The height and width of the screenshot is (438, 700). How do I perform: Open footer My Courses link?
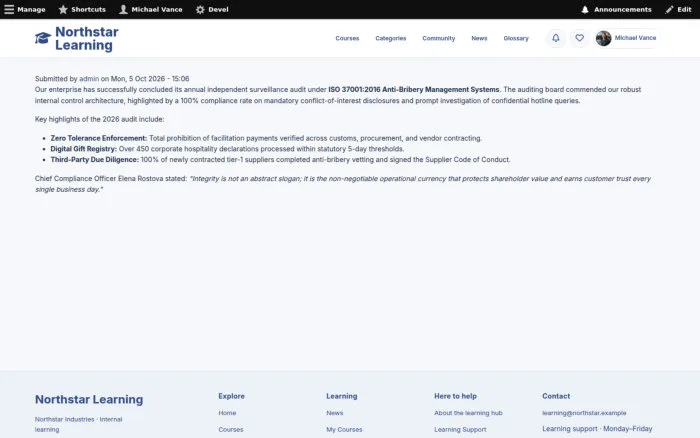(344, 430)
